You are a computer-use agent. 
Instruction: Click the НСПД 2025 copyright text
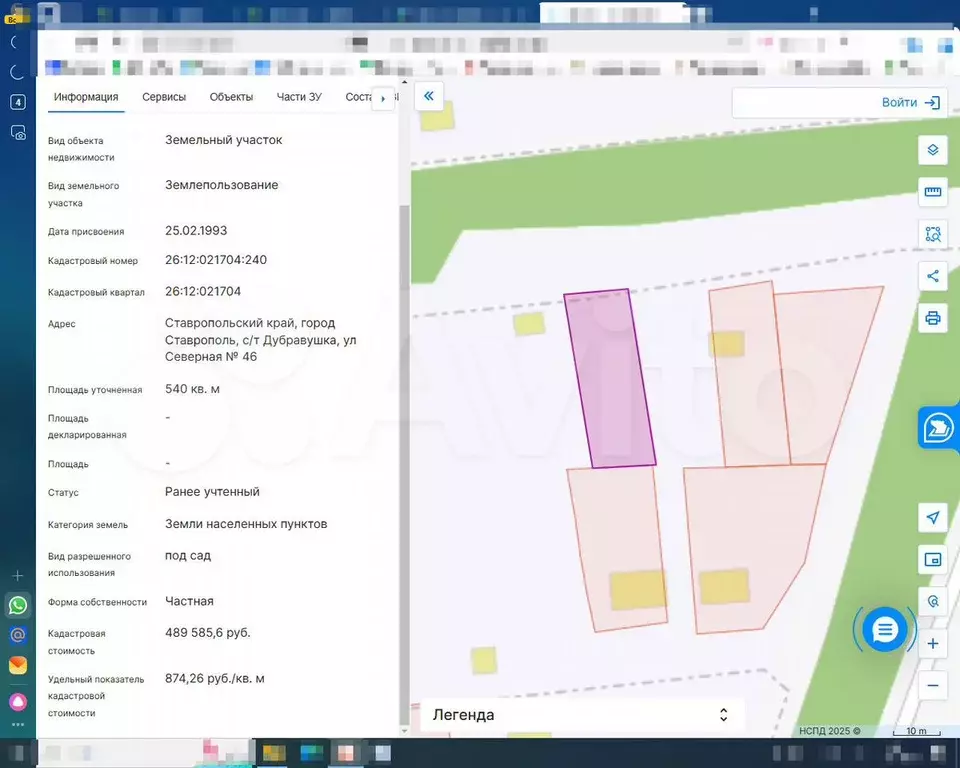[x=830, y=731]
